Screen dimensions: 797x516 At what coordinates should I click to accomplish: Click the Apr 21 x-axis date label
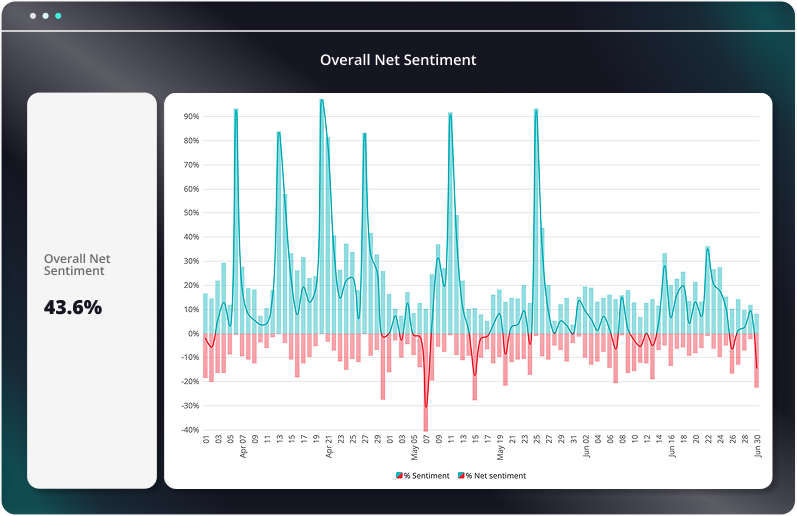coord(329,448)
